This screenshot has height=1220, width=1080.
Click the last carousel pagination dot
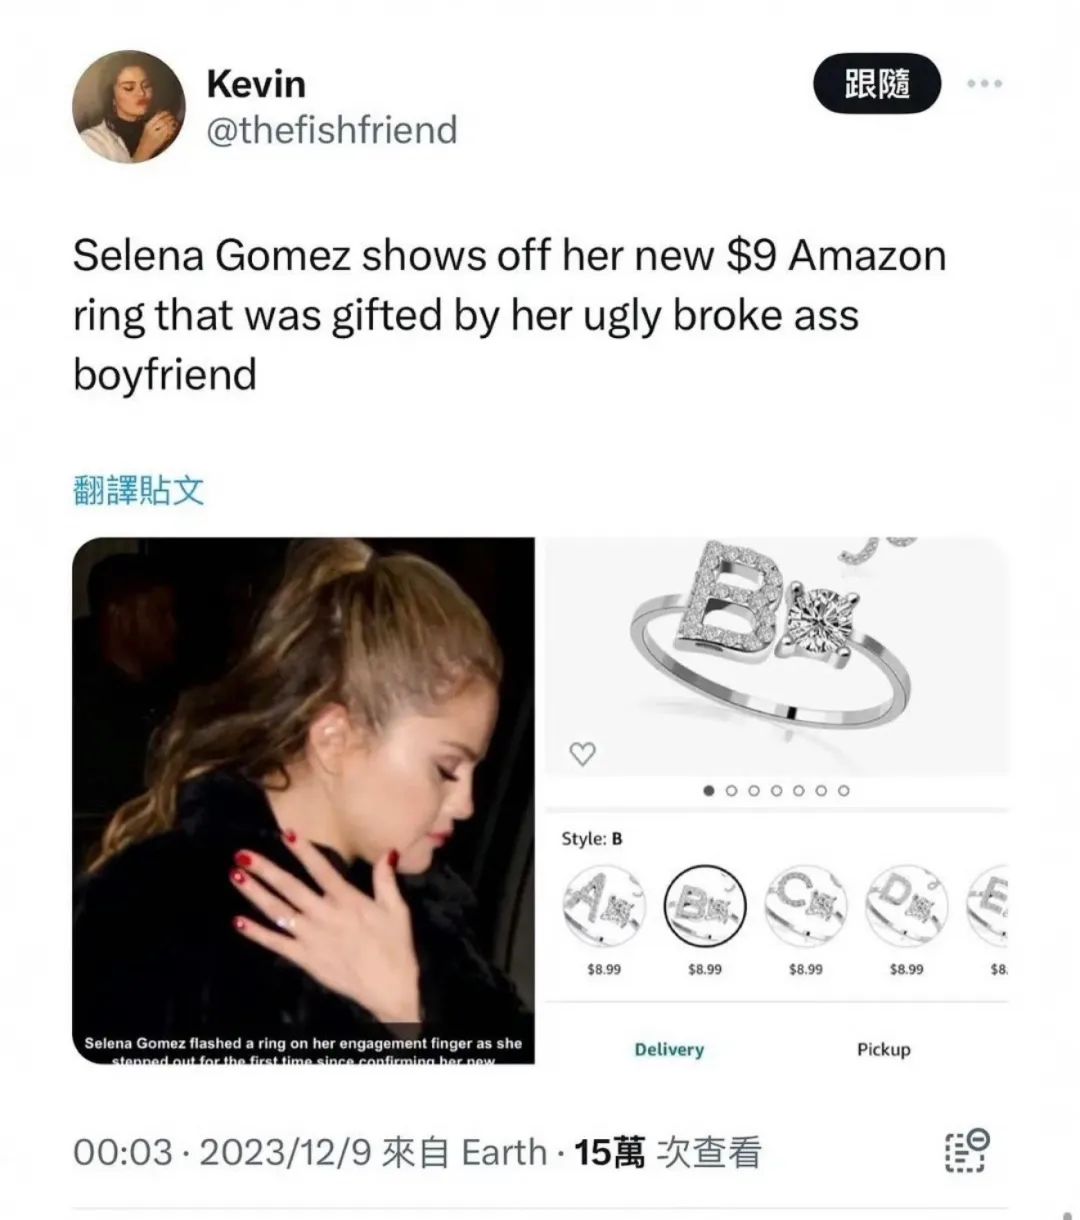(844, 790)
